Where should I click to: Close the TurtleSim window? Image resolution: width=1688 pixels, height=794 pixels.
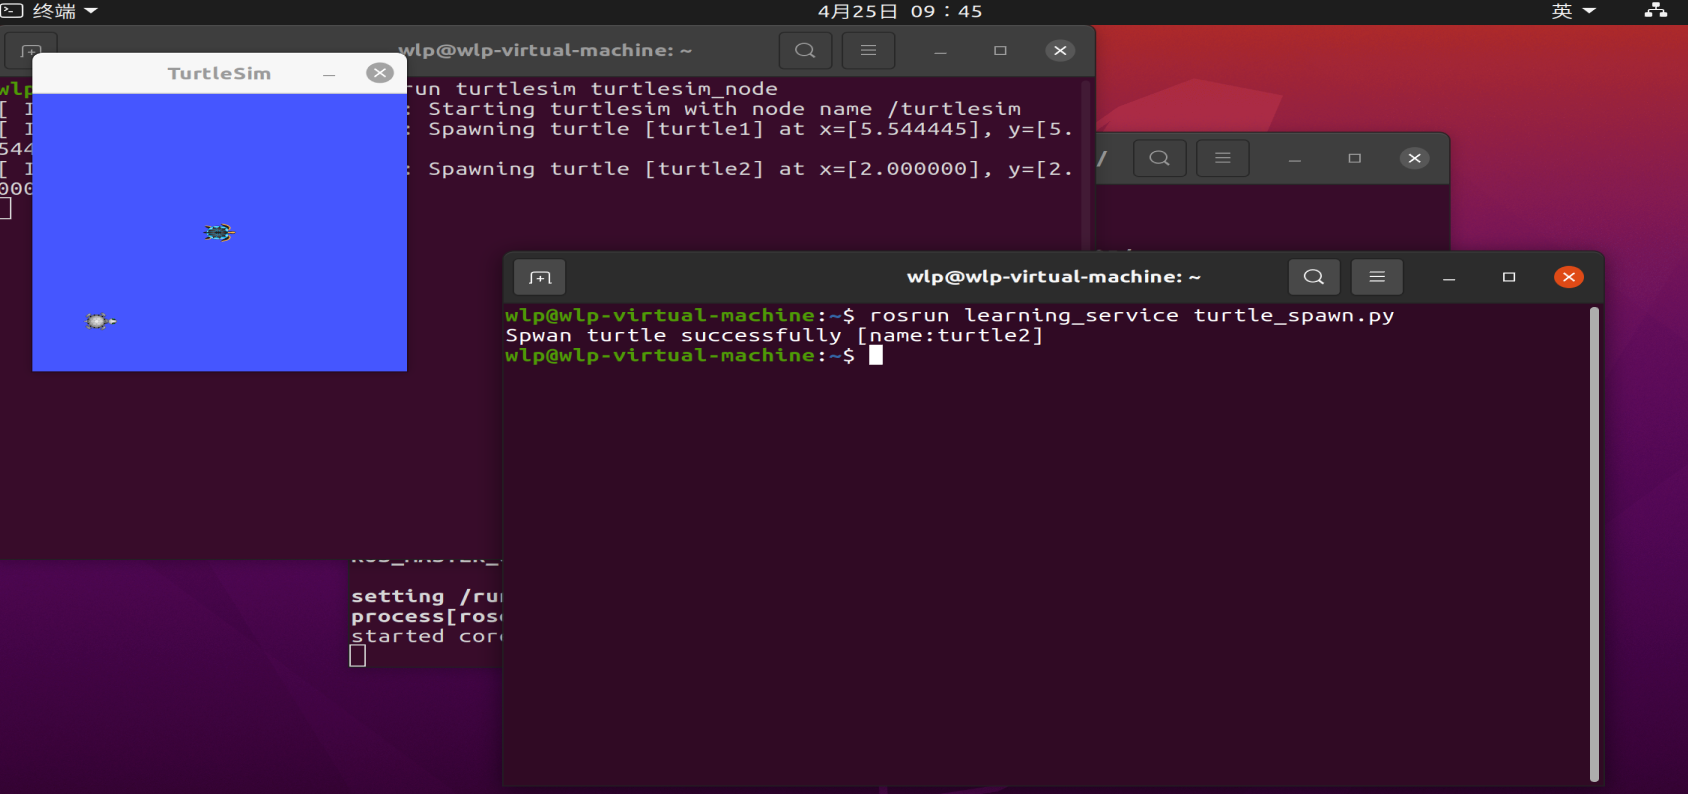pyautogui.click(x=380, y=73)
